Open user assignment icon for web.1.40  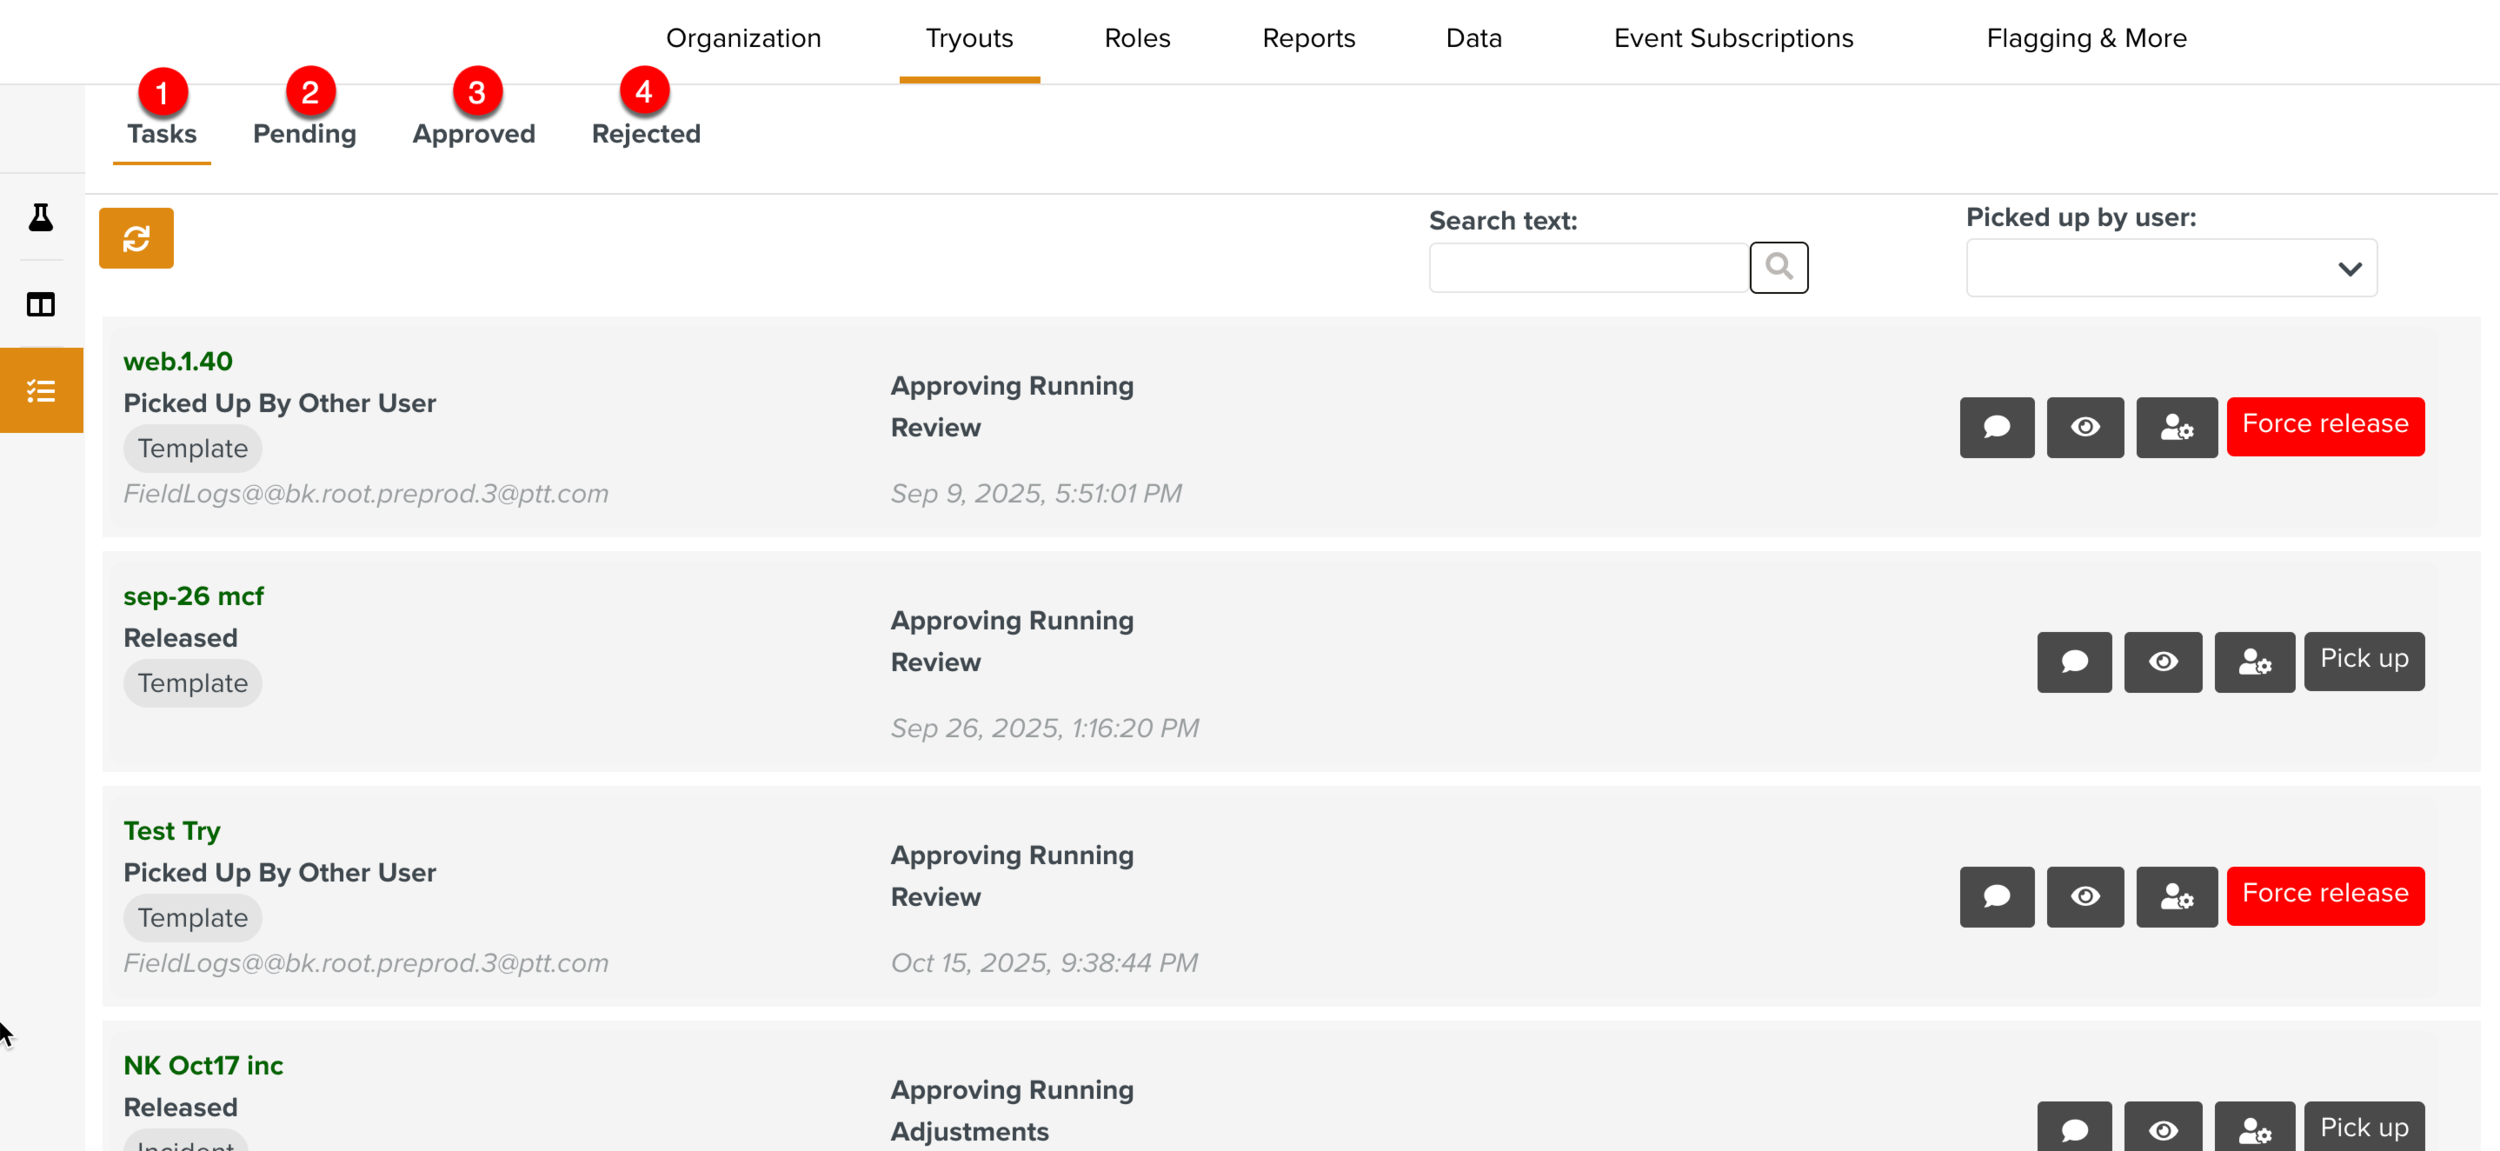point(2176,427)
